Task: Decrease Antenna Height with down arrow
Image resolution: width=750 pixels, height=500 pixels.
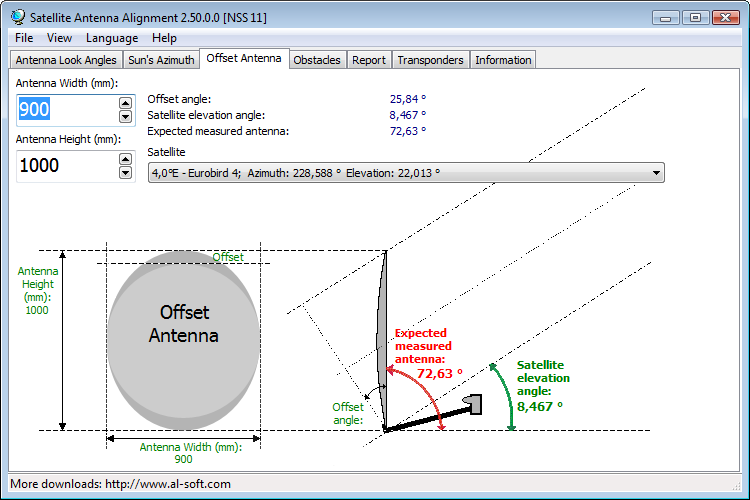Action: click(x=125, y=172)
